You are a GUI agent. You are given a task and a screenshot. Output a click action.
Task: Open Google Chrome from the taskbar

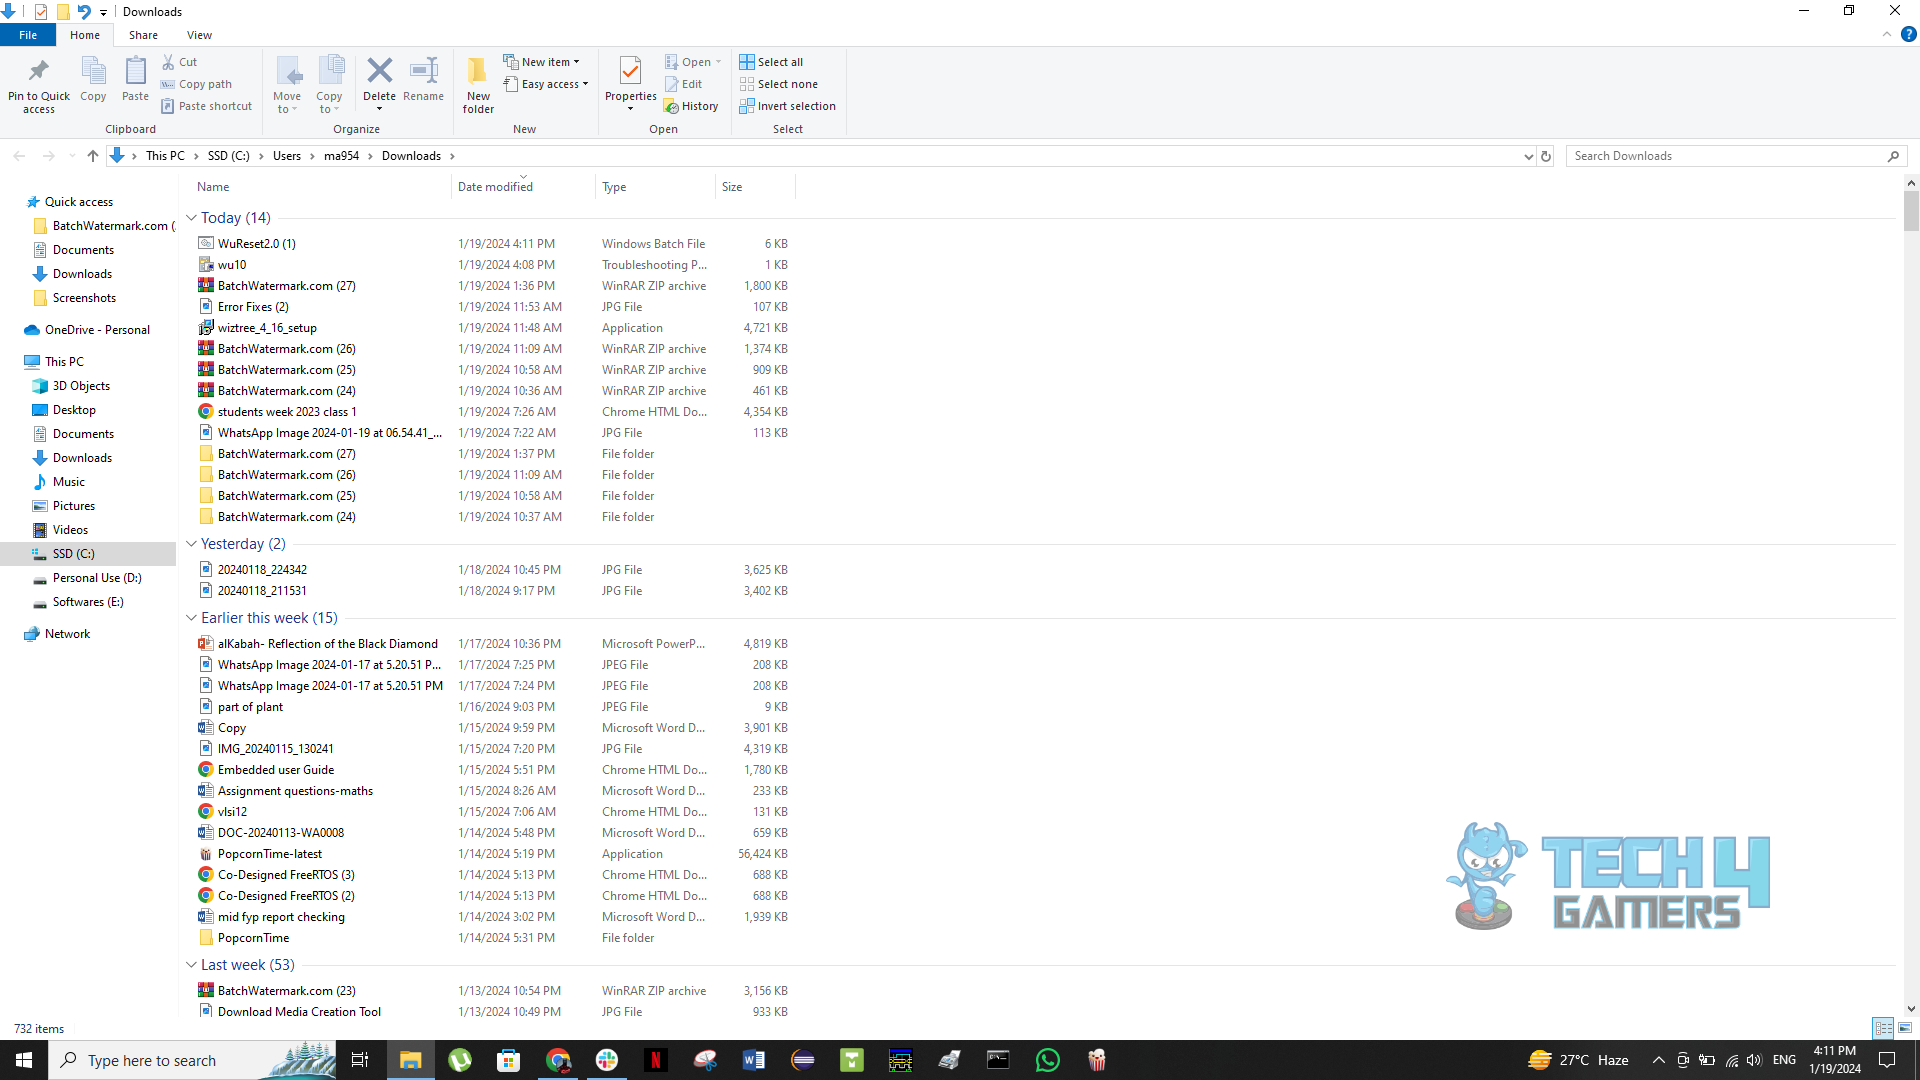tap(559, 1059)
